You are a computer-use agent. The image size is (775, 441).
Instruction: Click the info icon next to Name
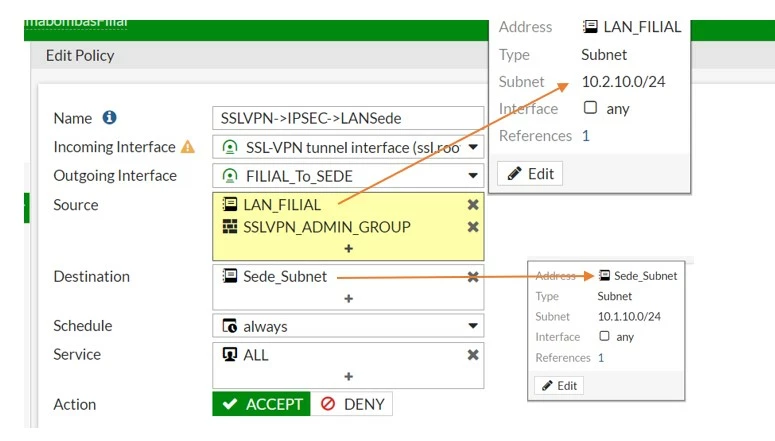tap(109, 118)
